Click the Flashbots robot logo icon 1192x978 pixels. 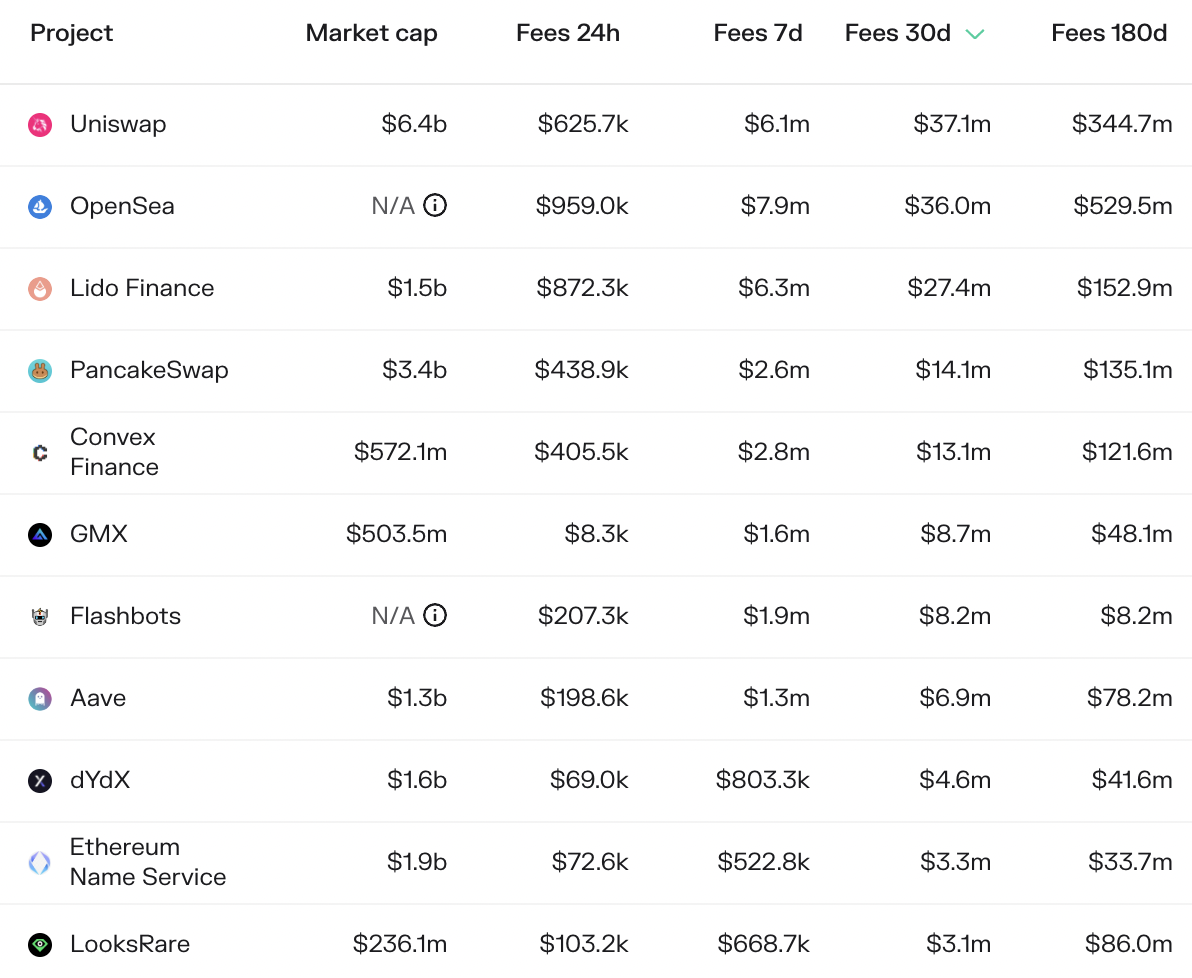(40, 617)
